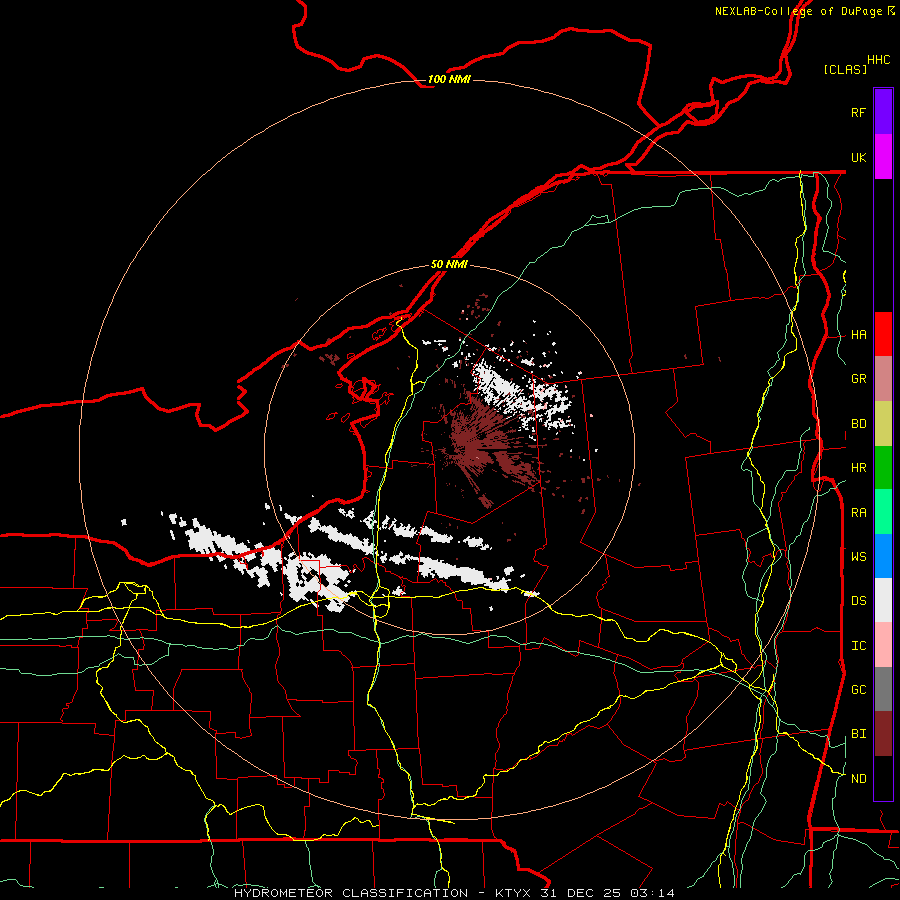The height and width of the screenshot is (900, 900).
Task: Click the BI legend label
Action: (x=859, y=734)
